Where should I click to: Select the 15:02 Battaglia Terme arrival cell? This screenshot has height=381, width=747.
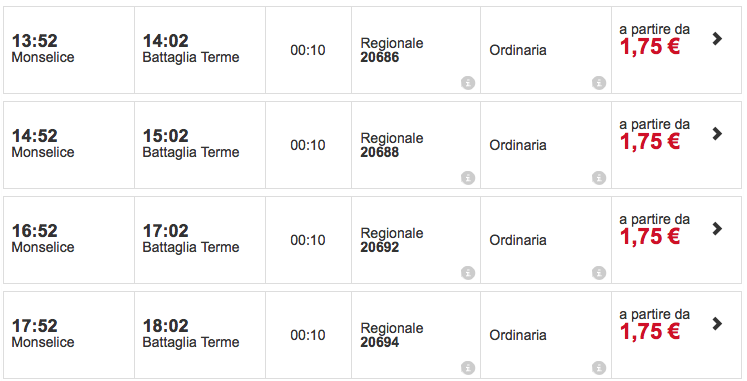point(200,145)
